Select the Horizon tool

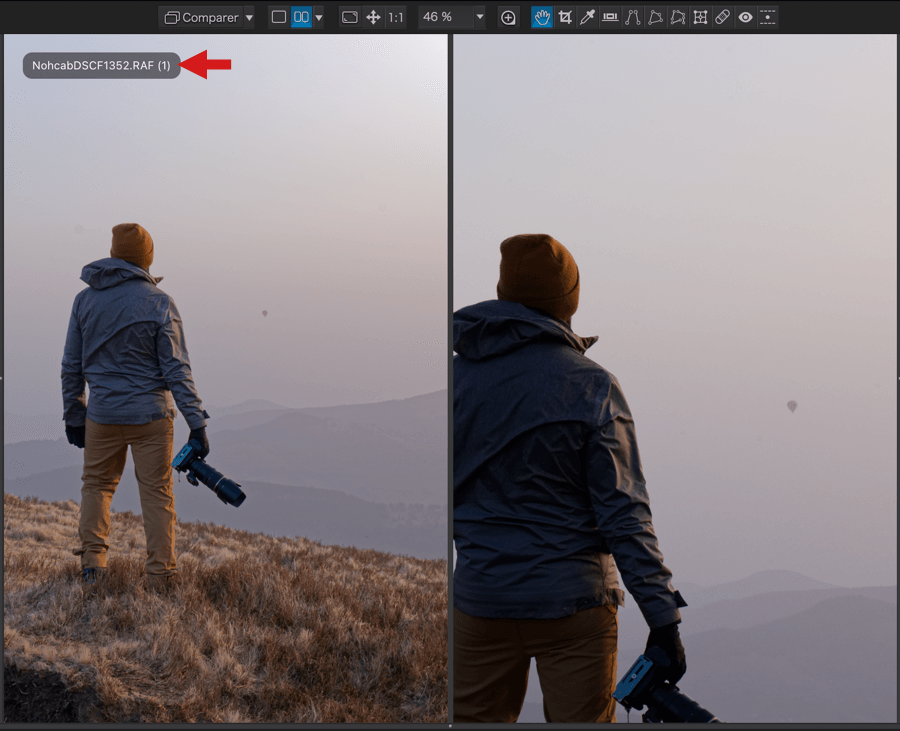tap(610, 17)
